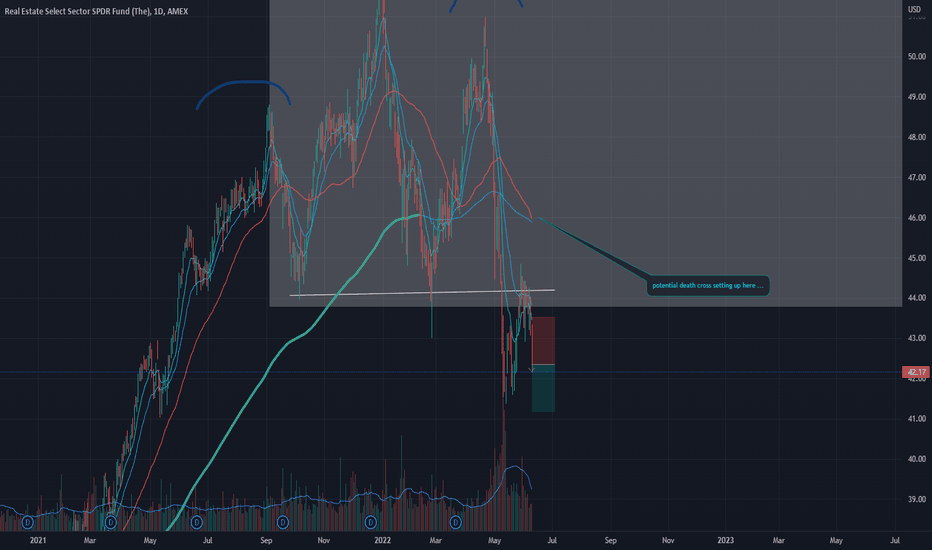The height and width of the screenshot is (550, 932).
Task: Select the red stop-loss zone of the short position
Action: (543, 341)
